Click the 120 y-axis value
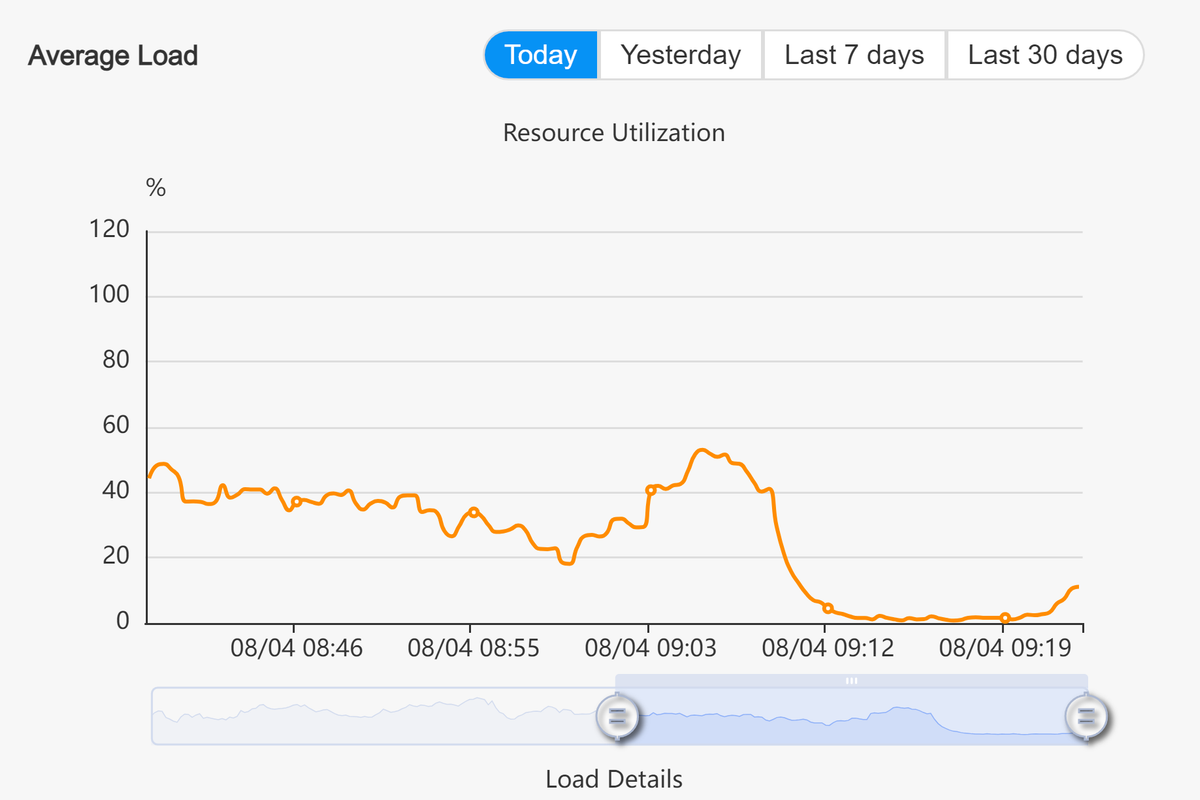Viewport: 1200px width, 800px height. click(110, 230)
